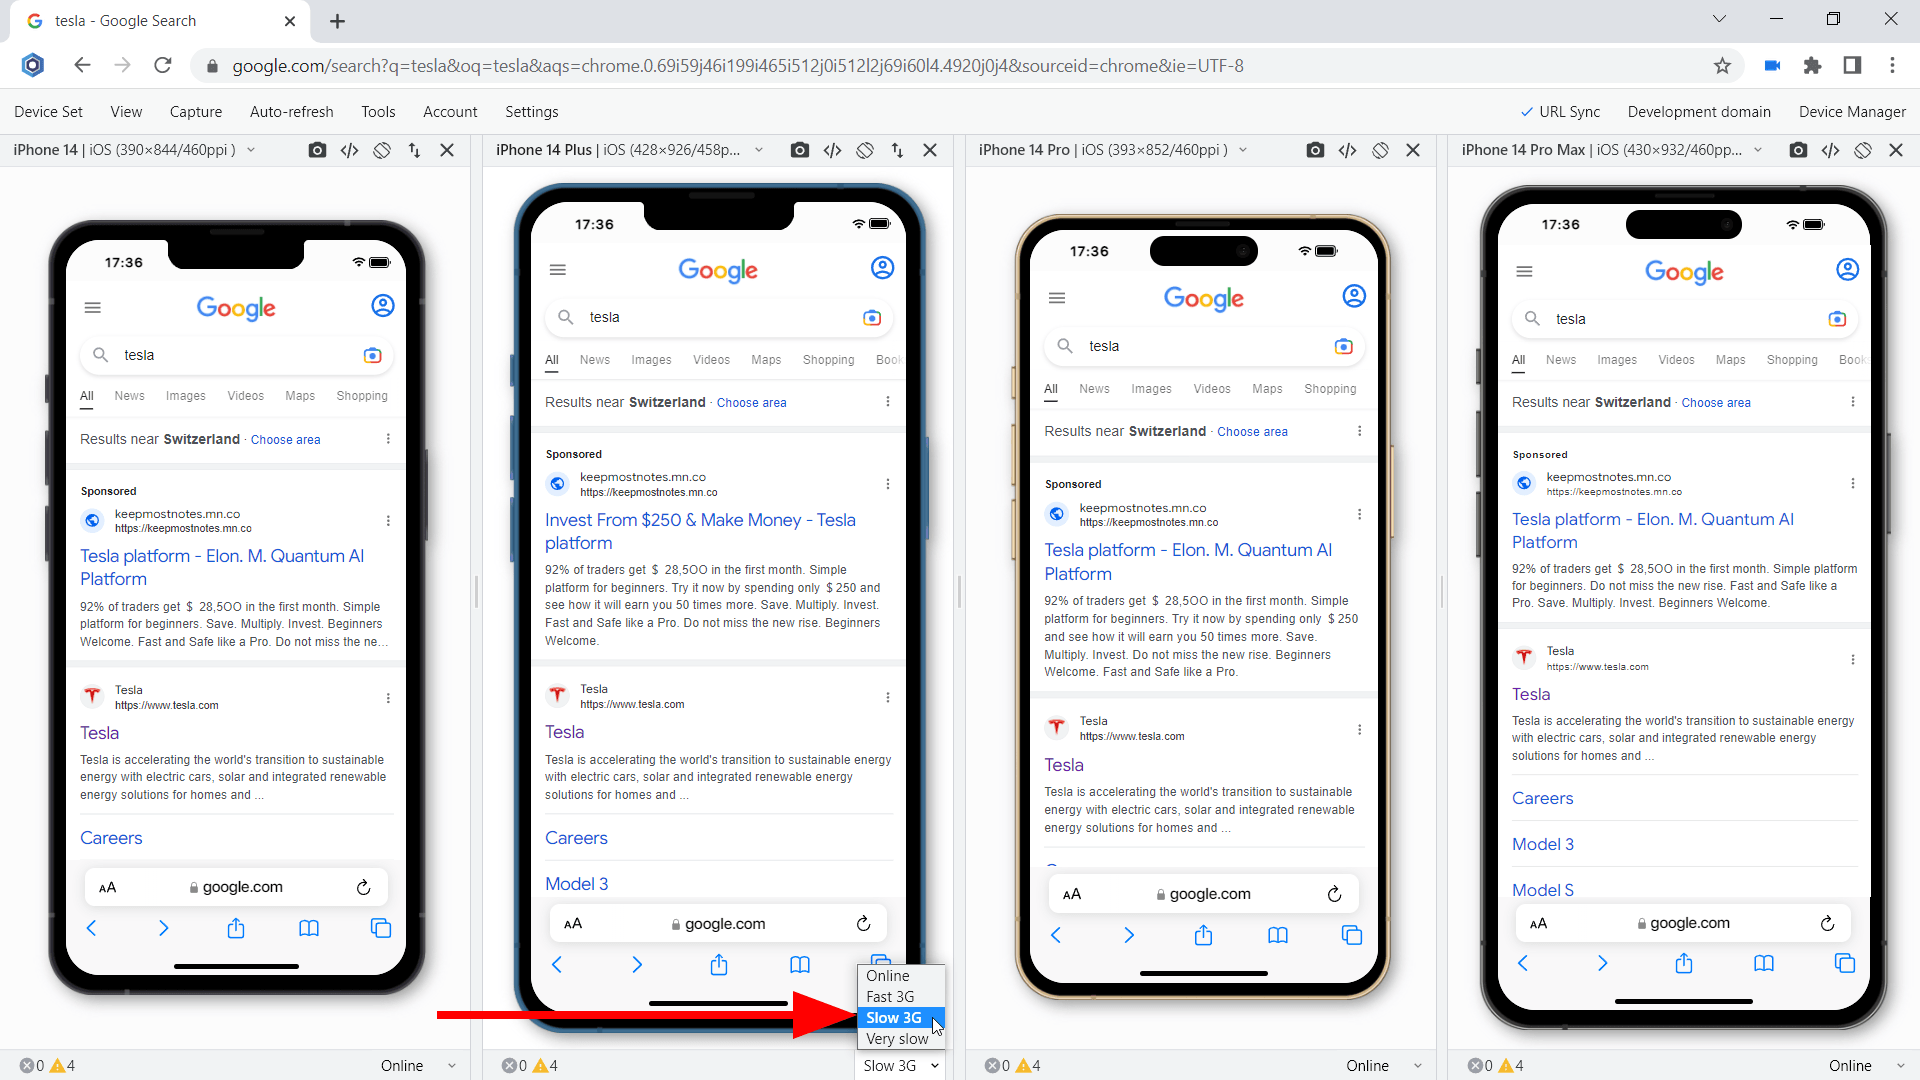Click the blue extension icon beside the back arrow
Viewport: 1920px width, 1080px height.
(33, 65)
